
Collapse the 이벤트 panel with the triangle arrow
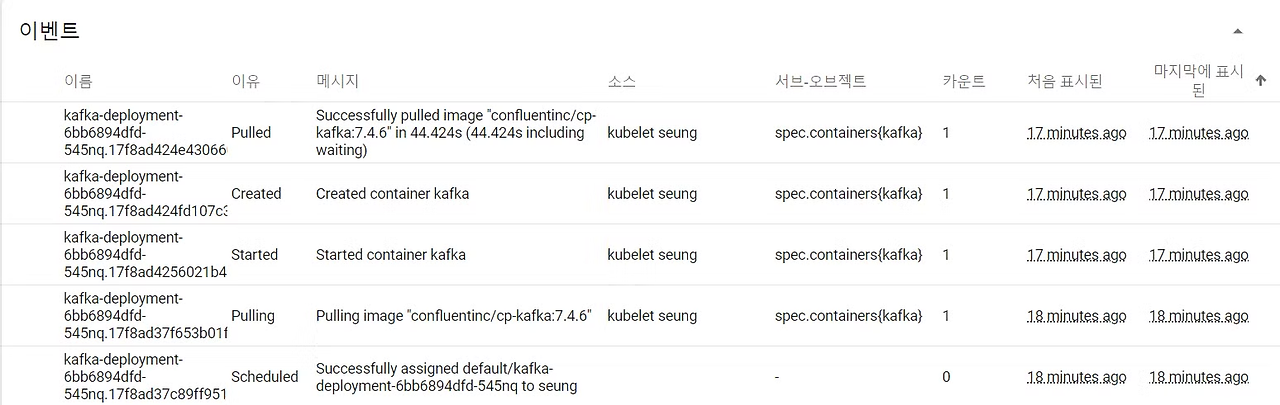(x=1238, y=31)
